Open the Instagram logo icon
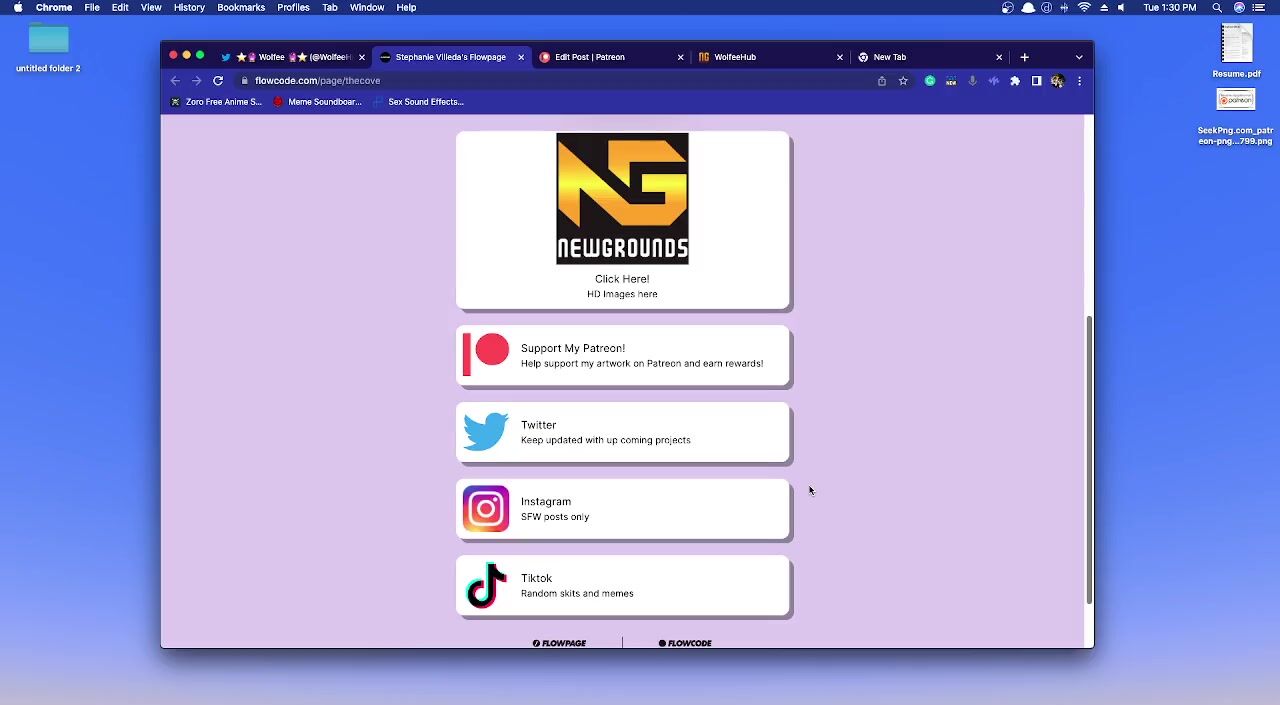Screen dimensions: 1280x705 pos(486,509)
